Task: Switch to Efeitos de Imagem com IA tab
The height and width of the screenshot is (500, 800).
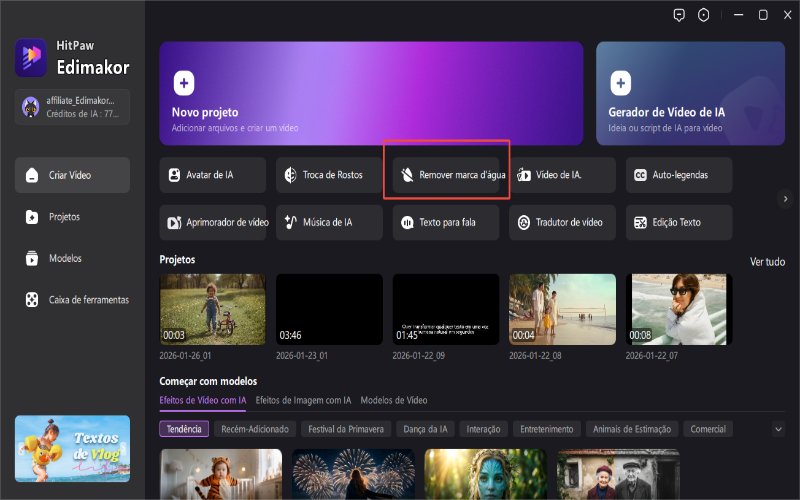Action: pos(301,400)
